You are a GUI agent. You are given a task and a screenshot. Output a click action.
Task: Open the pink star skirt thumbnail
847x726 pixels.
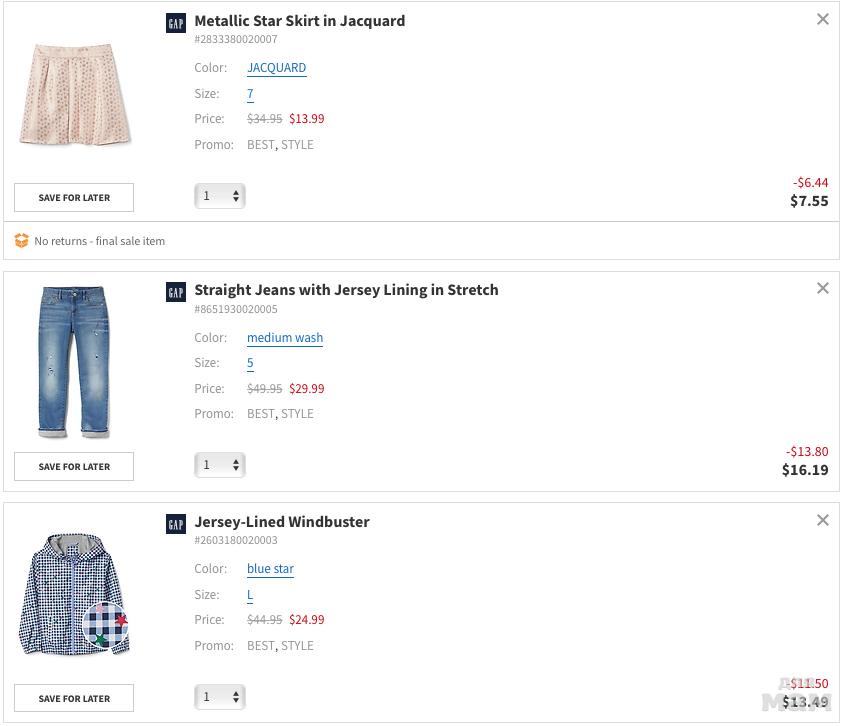tap(74, 93)
